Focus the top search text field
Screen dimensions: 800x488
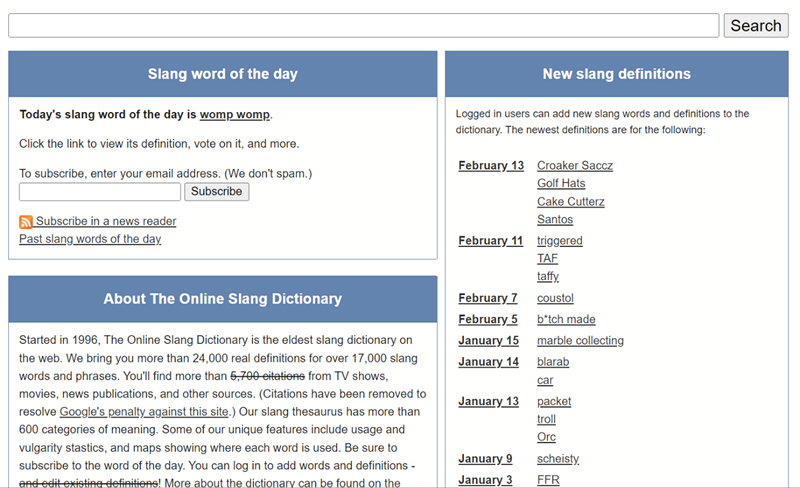click(x=363, y=26)
